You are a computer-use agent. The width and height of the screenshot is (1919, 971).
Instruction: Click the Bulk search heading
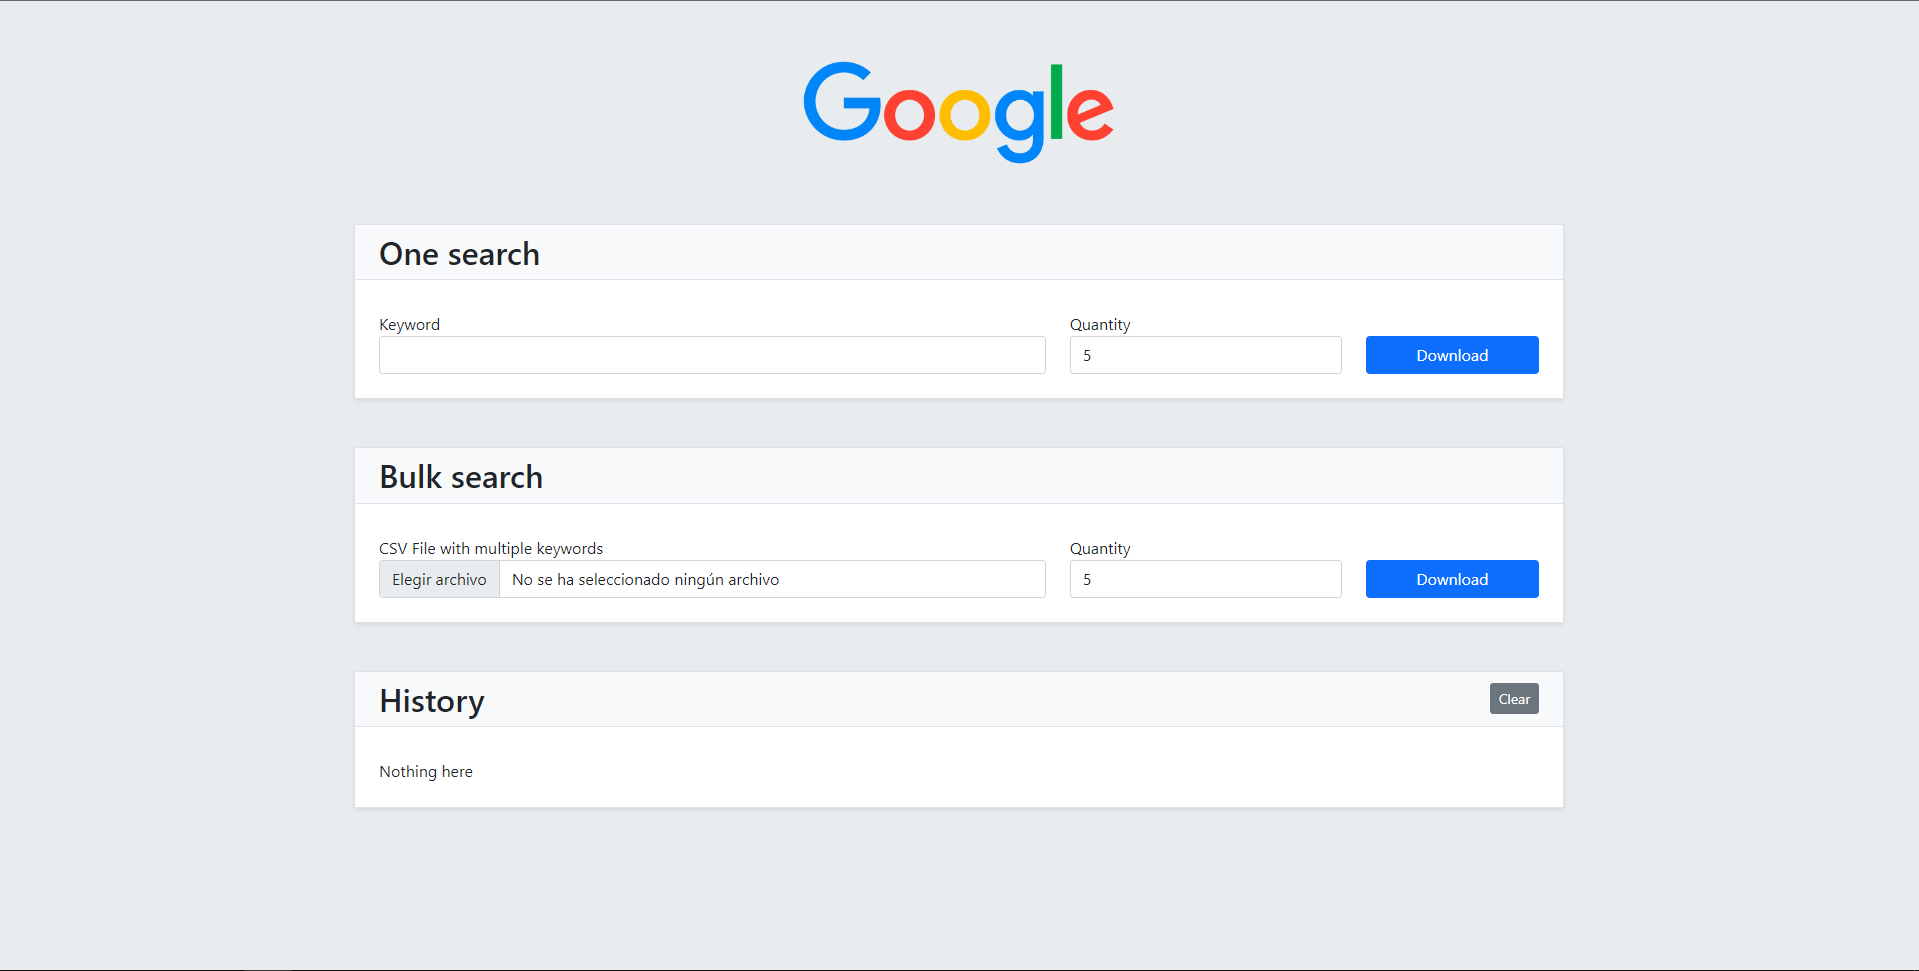pyautogui.click(x=461, y=477)
